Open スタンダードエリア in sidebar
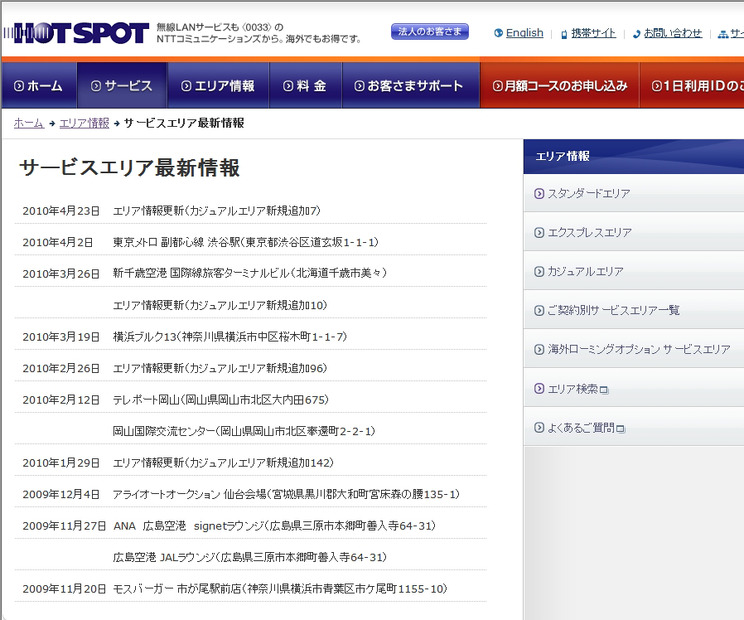The image size is (744, 620). 588,193
